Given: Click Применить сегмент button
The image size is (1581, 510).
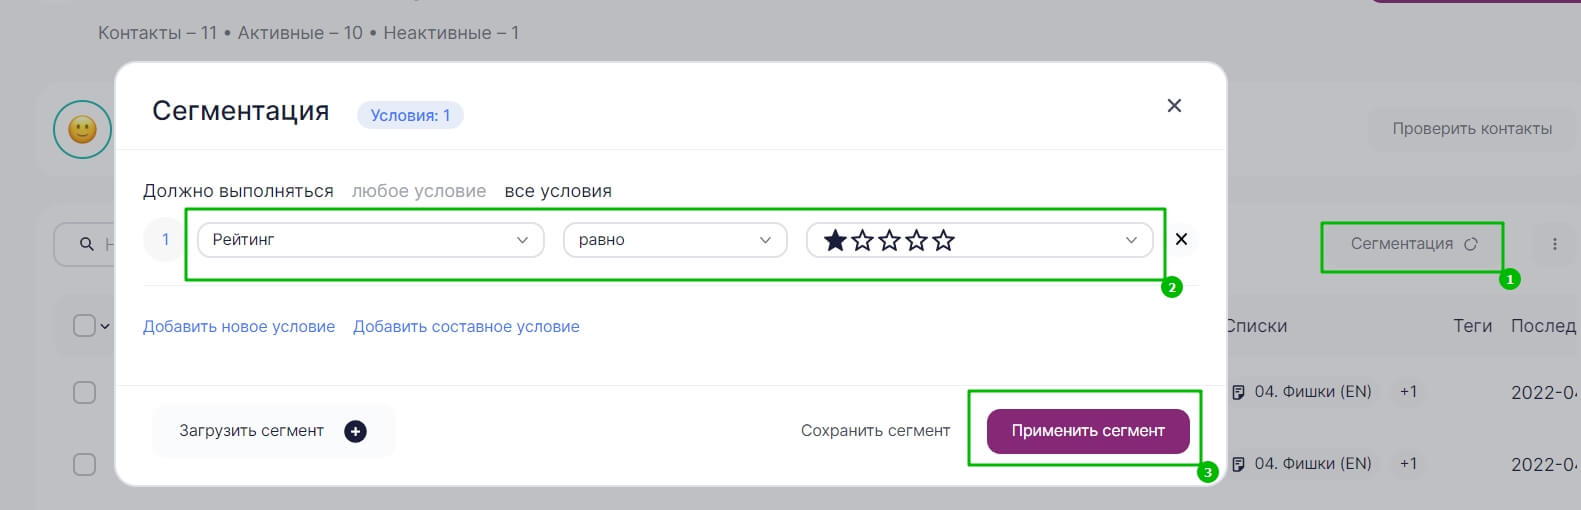Looking at the screenshot, I should point(1088,431).
